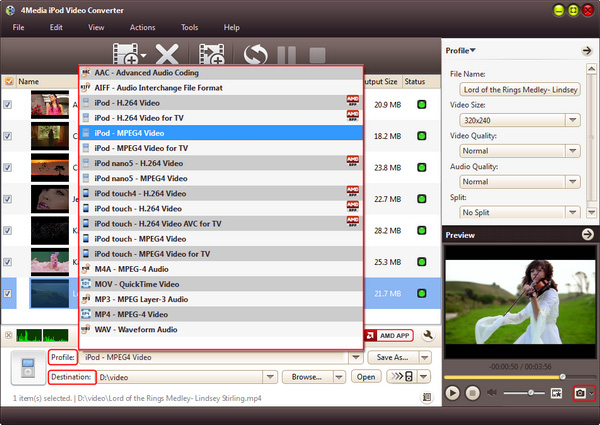Click the Add Profile filmstrip icon

pos(212,54)
